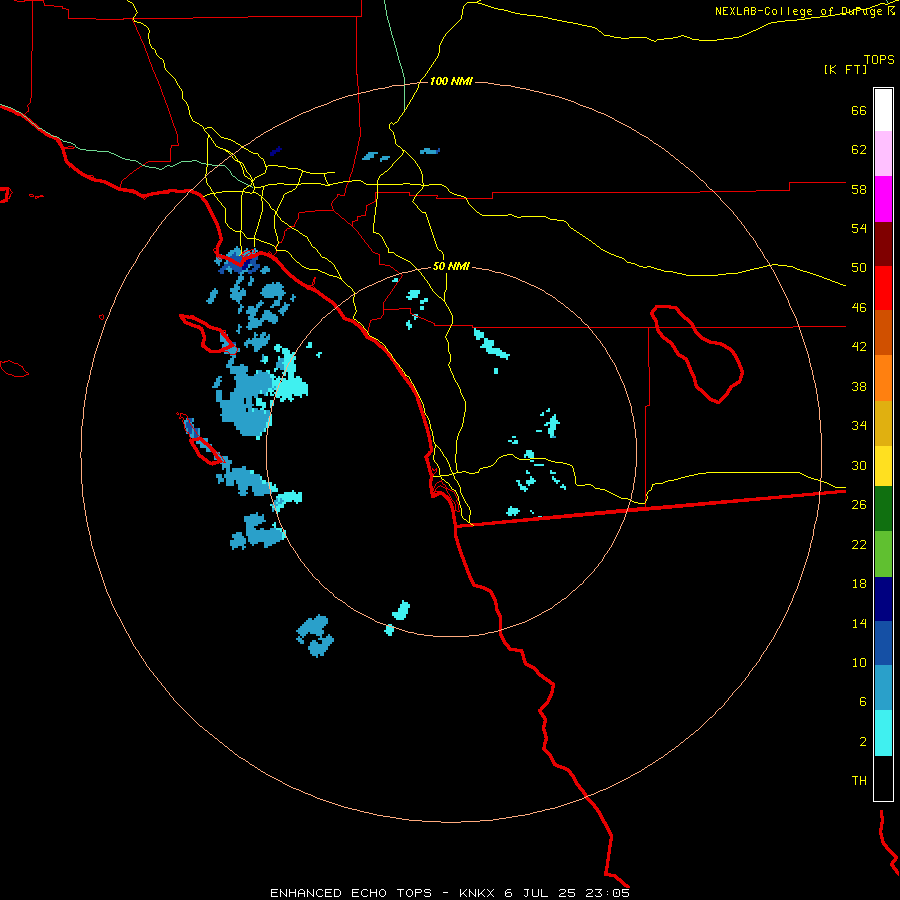Click the legend value 62
The width and height of the screenshot is (900, 900).
click(x=859, y=150)
